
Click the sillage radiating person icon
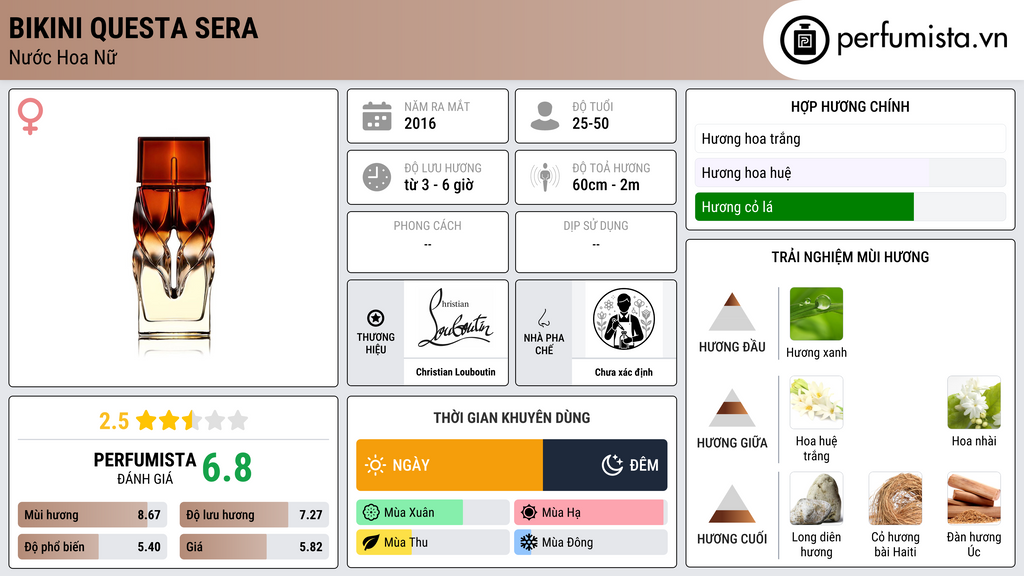[x=545, y=177]
